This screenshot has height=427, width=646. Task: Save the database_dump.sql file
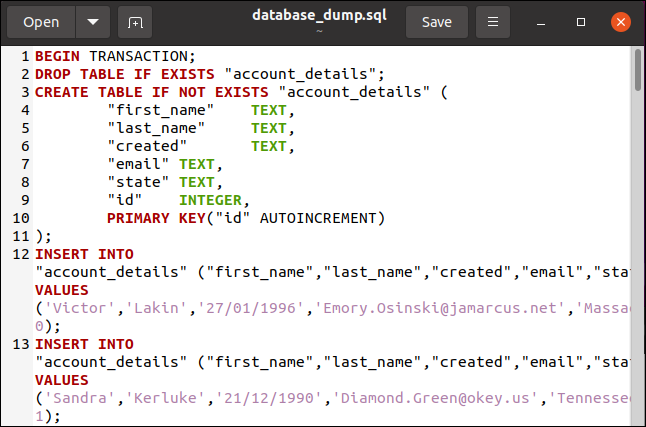coord(436,22)
